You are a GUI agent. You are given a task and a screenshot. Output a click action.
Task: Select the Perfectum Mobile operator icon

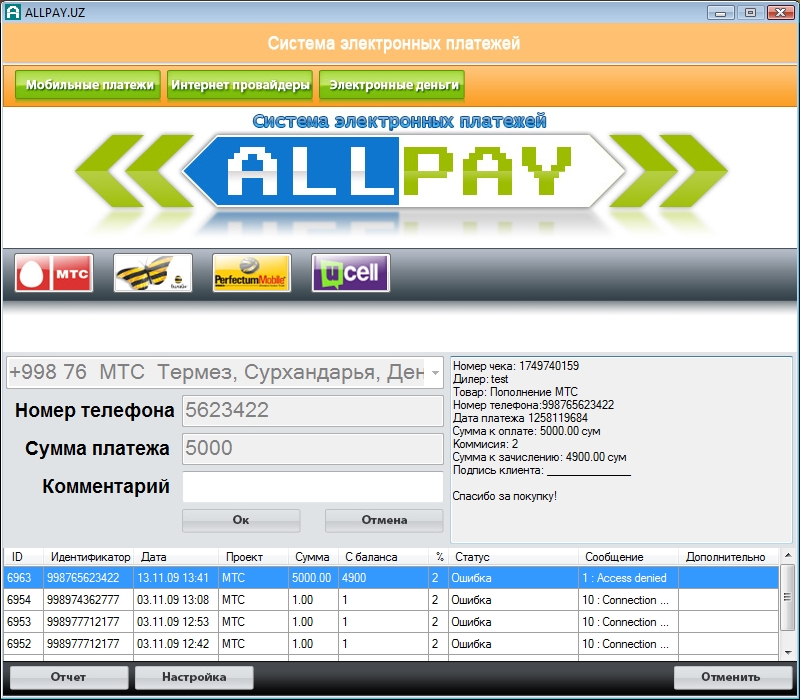click(x=251, y=273)
